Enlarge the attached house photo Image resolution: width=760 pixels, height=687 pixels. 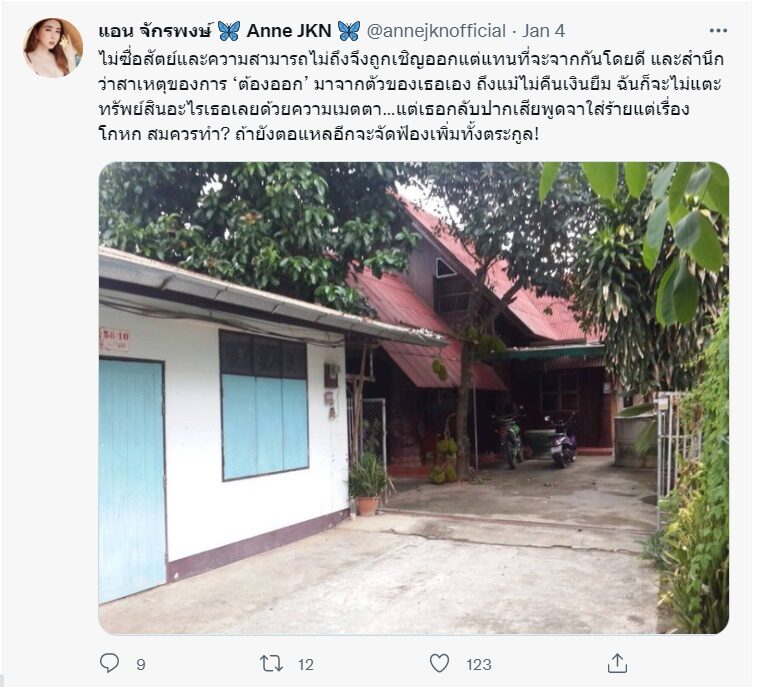pyautogui.click(x=413, y=398)
